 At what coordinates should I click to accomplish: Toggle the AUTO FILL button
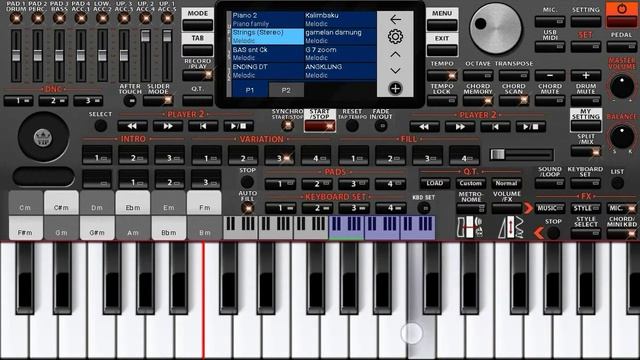pos(247,208)
